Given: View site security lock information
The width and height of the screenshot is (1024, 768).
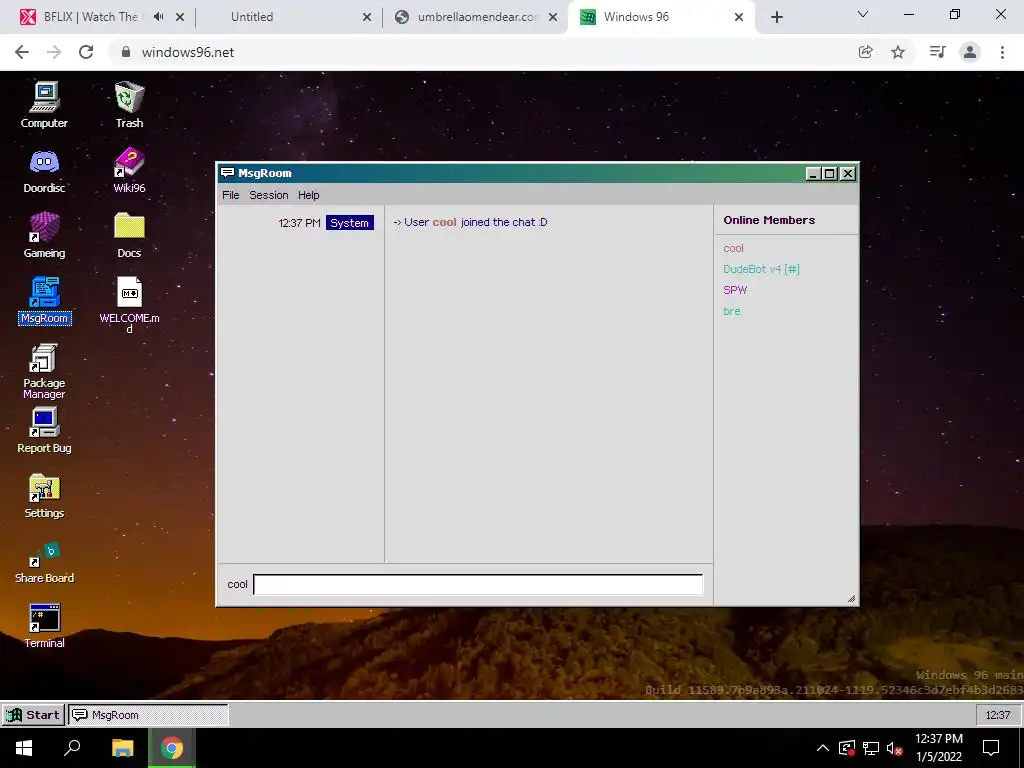Looking at the screenshot, I should (126, 52).
